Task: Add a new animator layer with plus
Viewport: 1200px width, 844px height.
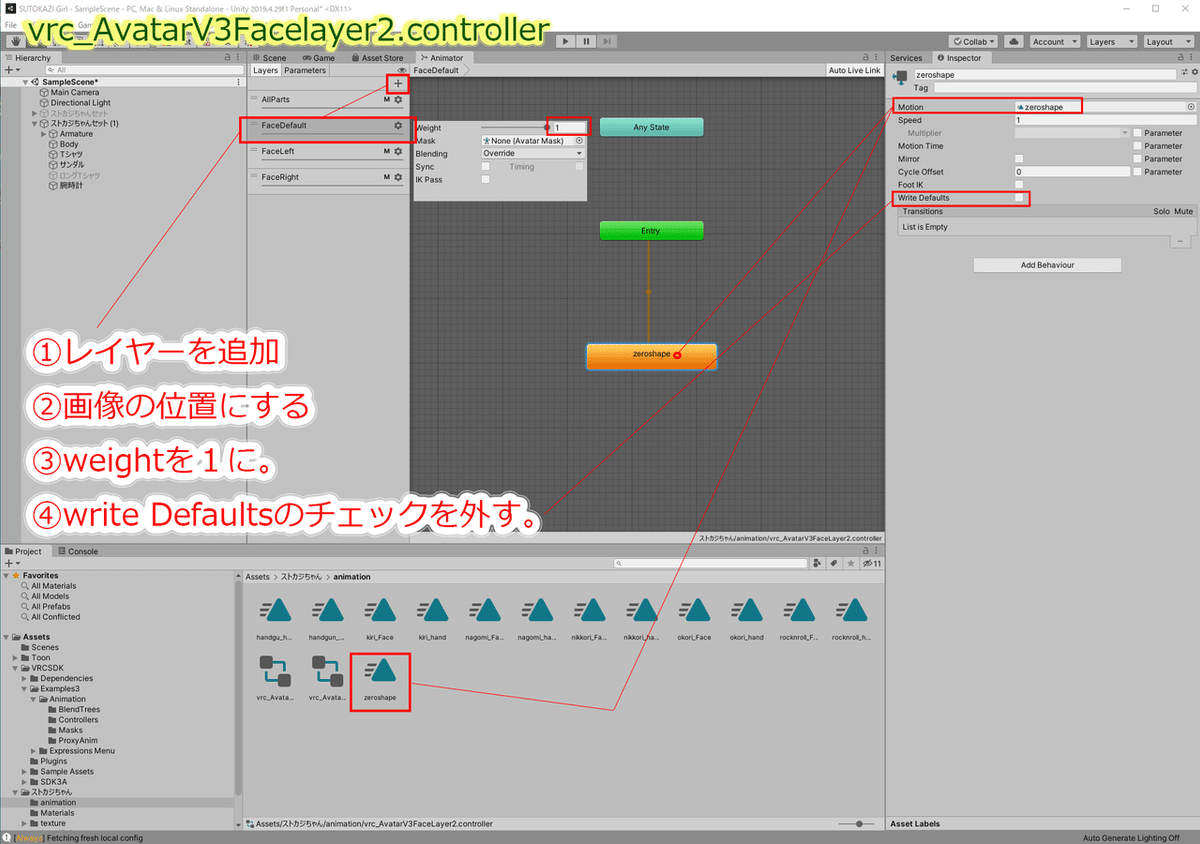Action: [x=398, y=84]
